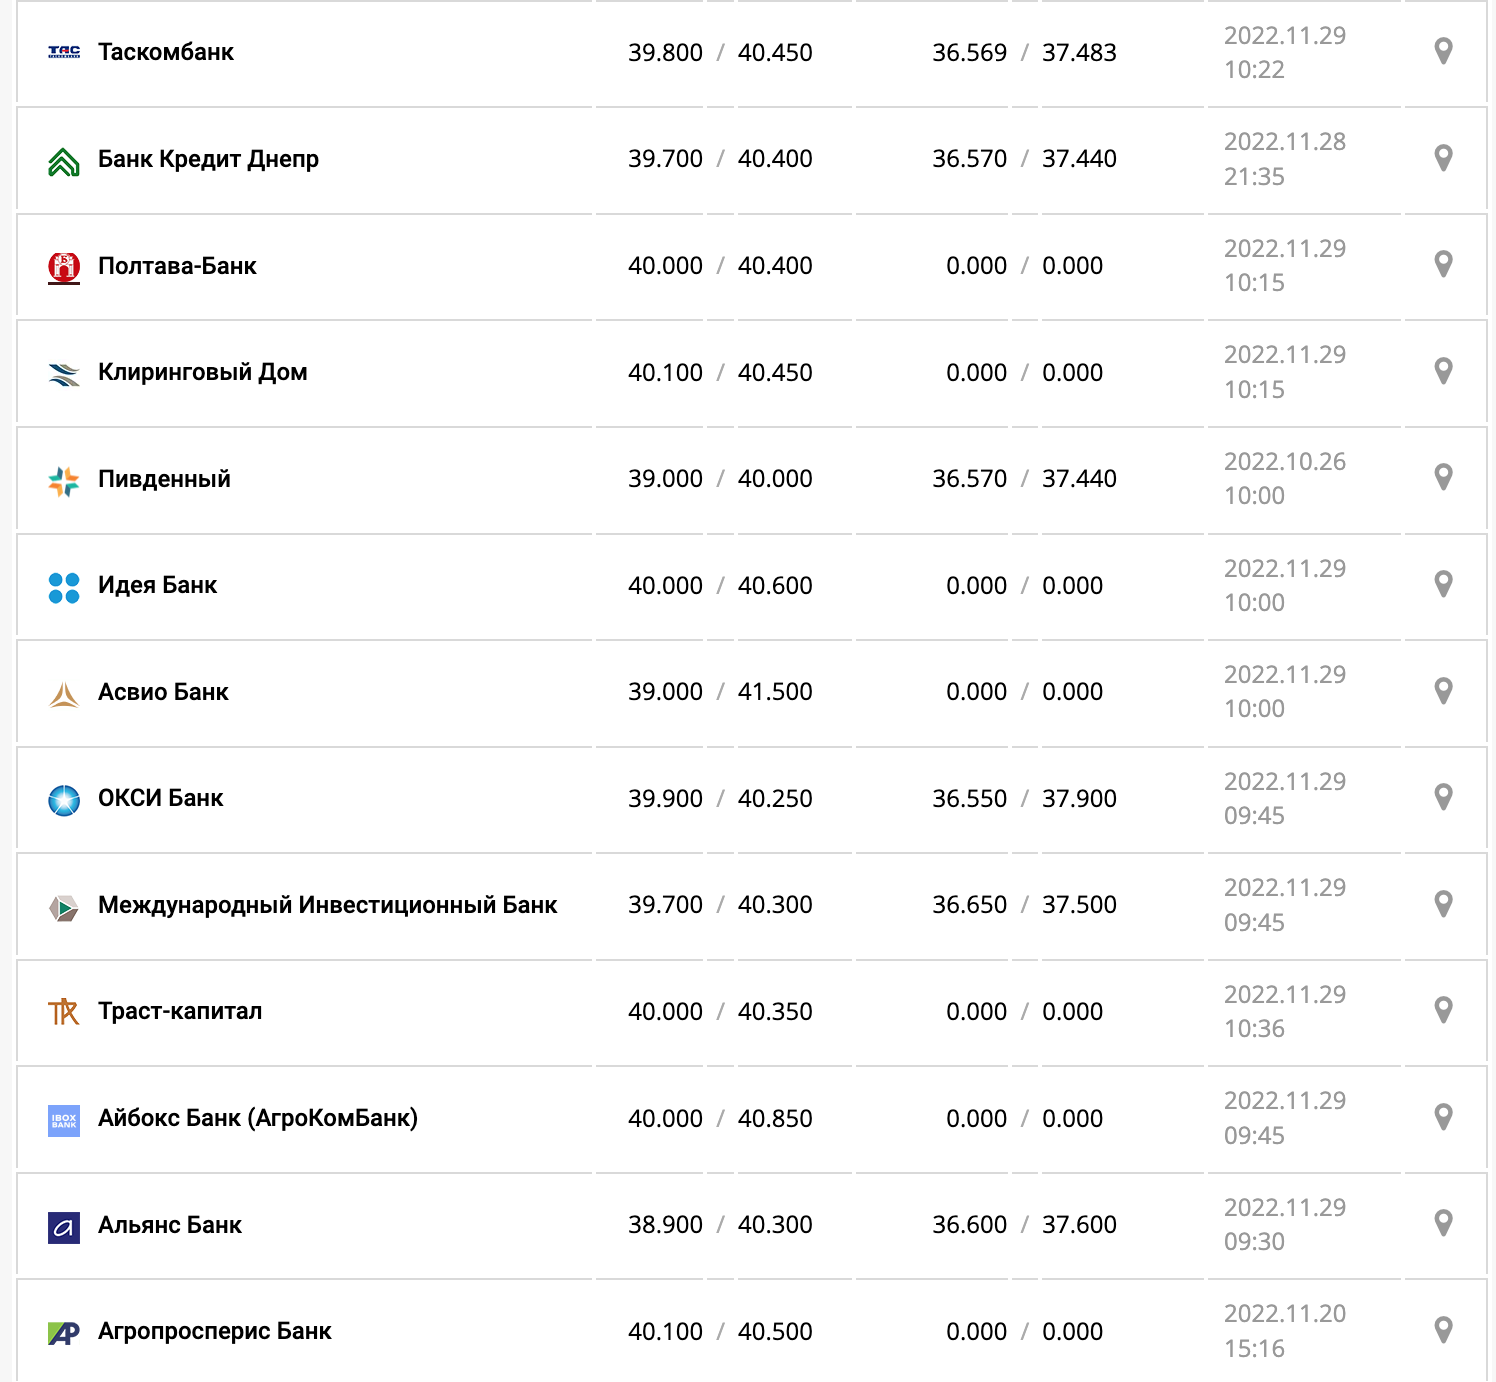
Task: Open location pin for Банк Кредит Днепр
Action: point(1443,158)
